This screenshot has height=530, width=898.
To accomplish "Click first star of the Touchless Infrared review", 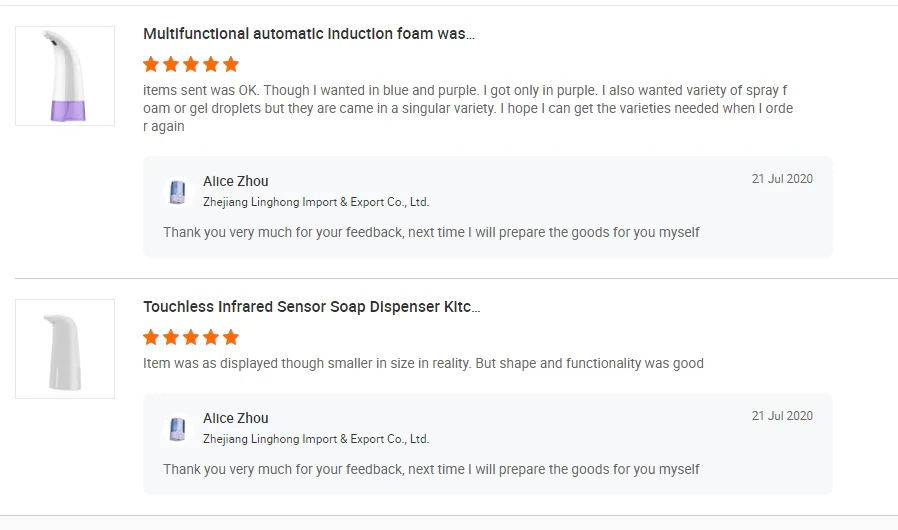I will coord(151,337).
